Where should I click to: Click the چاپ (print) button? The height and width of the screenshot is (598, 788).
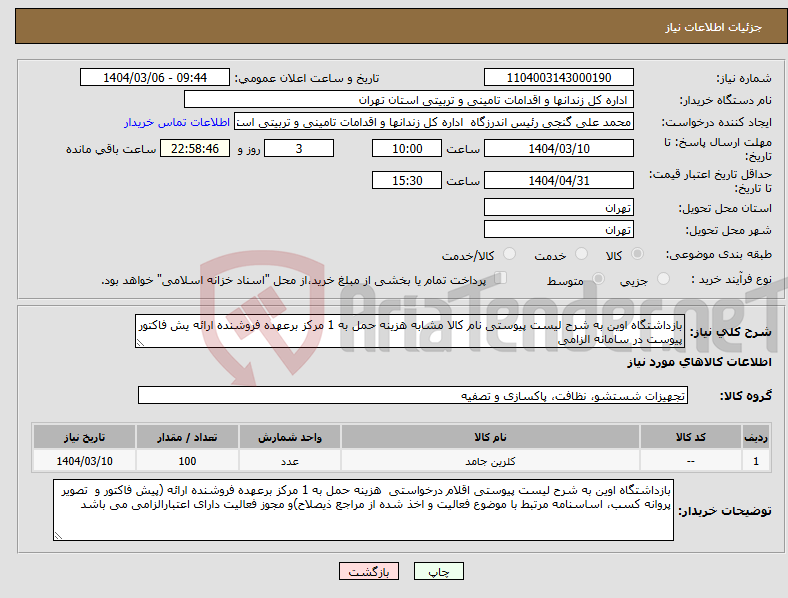438,571
